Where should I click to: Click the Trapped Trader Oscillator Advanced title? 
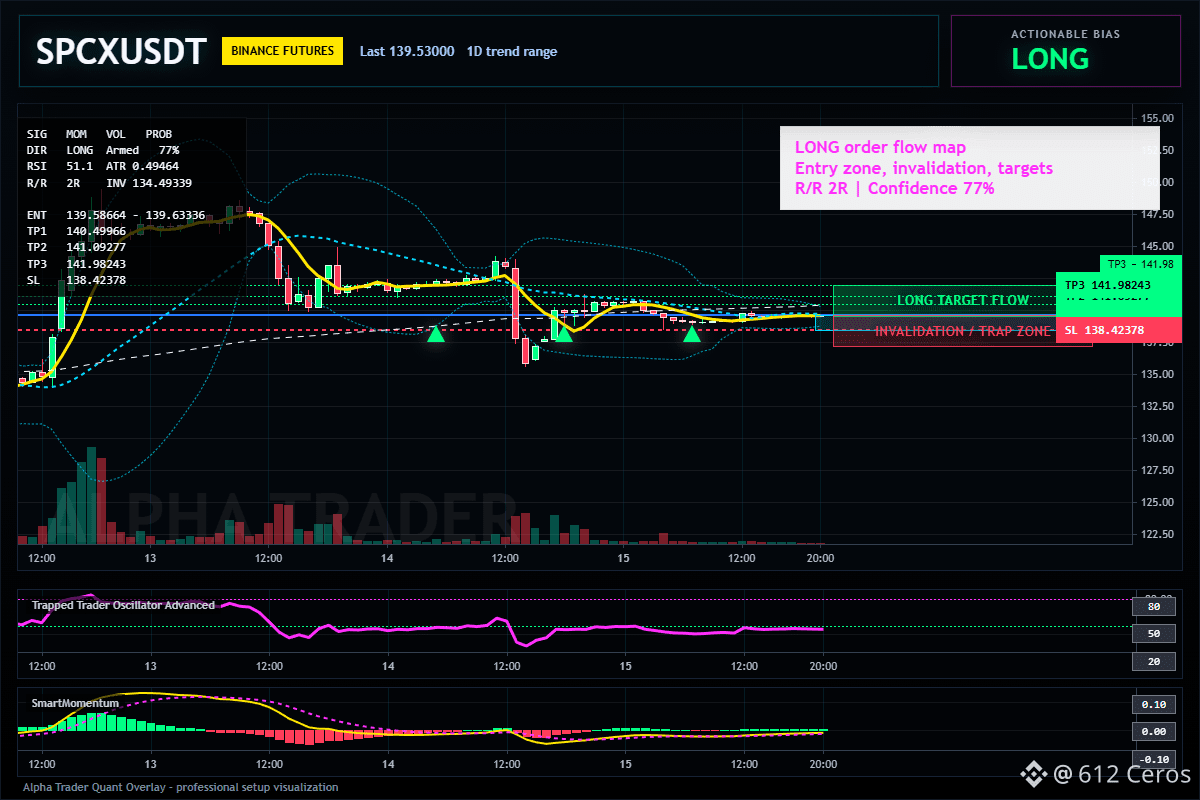point(123,605)
